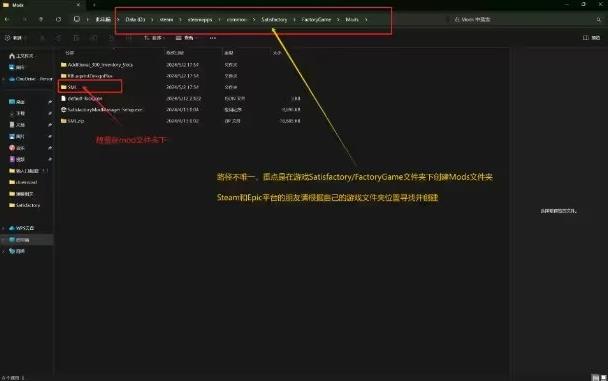Select the SatisfactoryModManager setup file

[x=105, y=110]
